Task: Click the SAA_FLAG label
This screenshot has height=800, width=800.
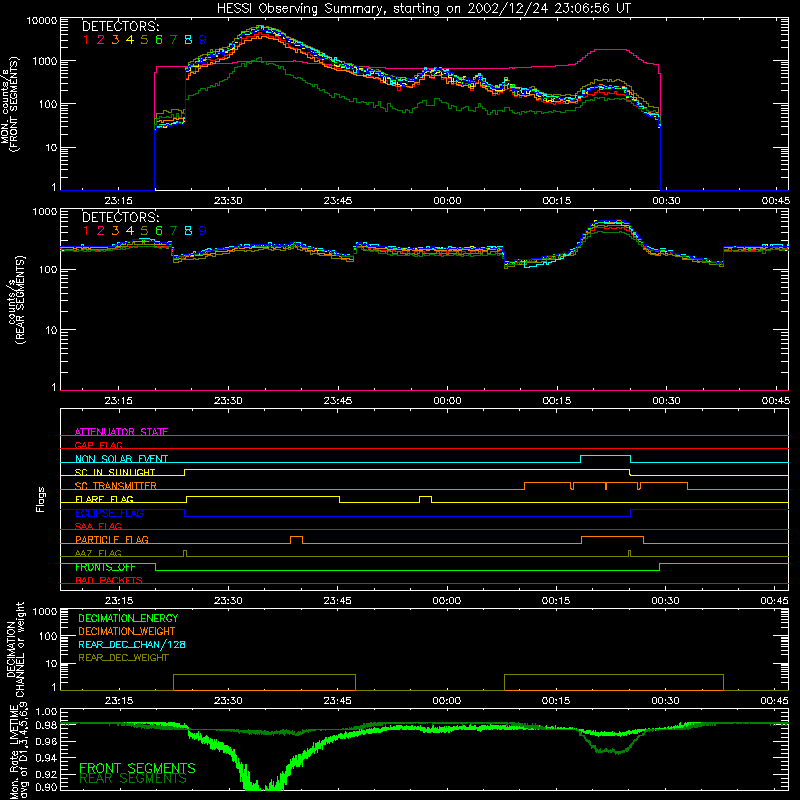Action: (98, 526)
